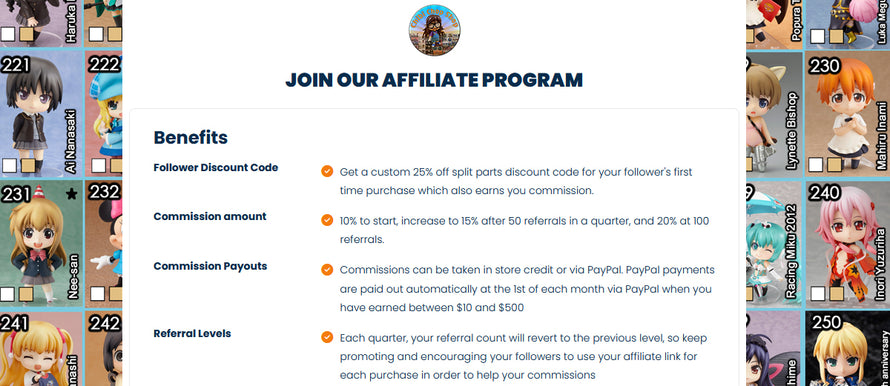
Task: Click the orange checkmark beside Commission Payouts
Action: pos(327,270)
